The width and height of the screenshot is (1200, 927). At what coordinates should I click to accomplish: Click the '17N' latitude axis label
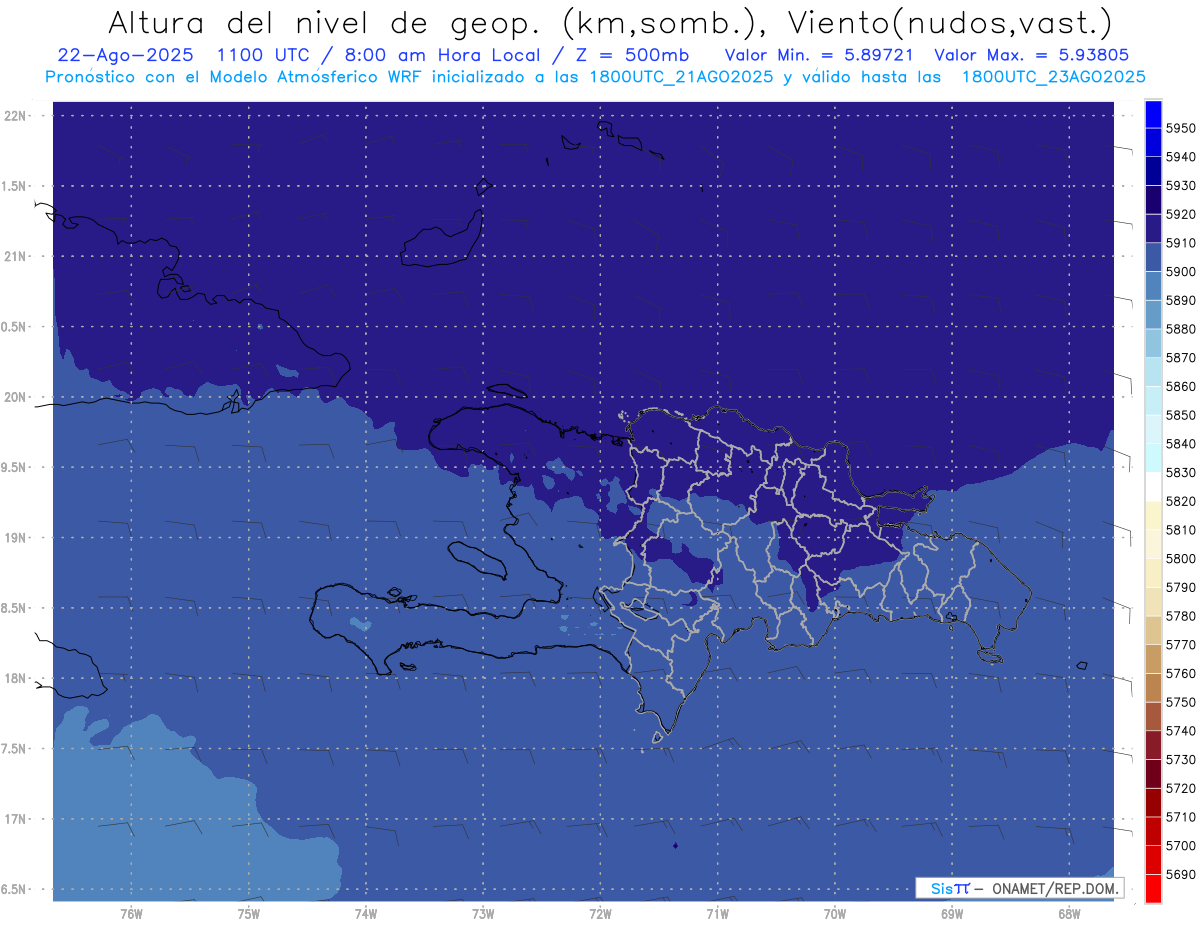click(15, 819)
